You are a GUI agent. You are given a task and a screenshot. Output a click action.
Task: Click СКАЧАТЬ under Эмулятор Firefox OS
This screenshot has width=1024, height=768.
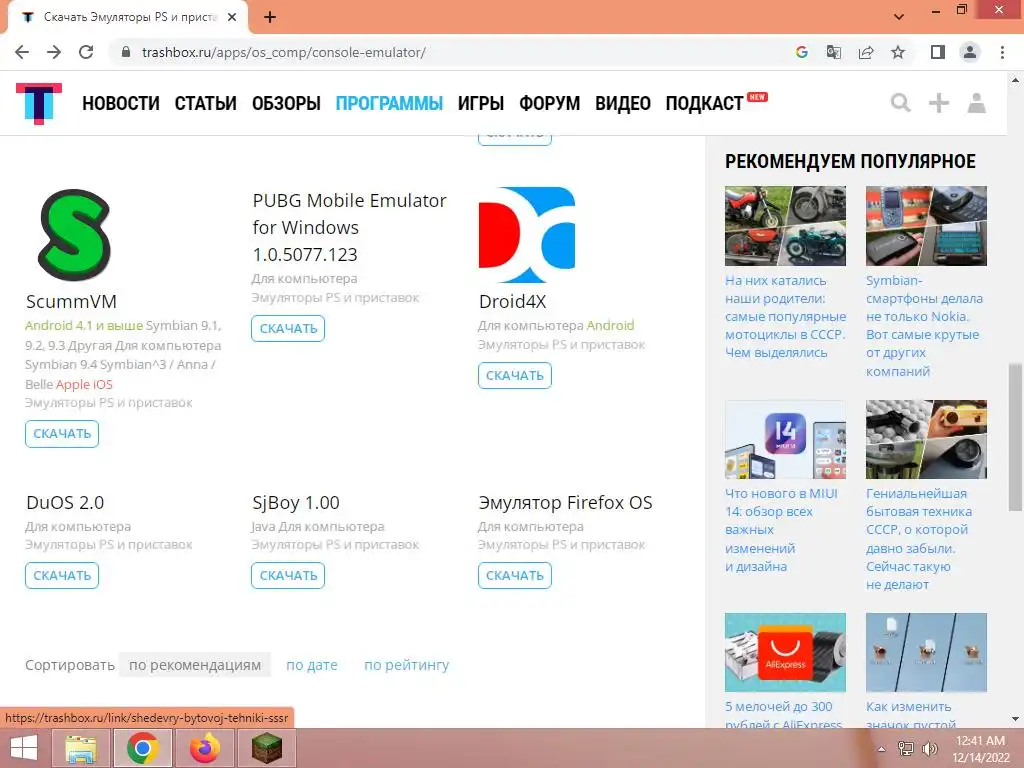(515, 575)
